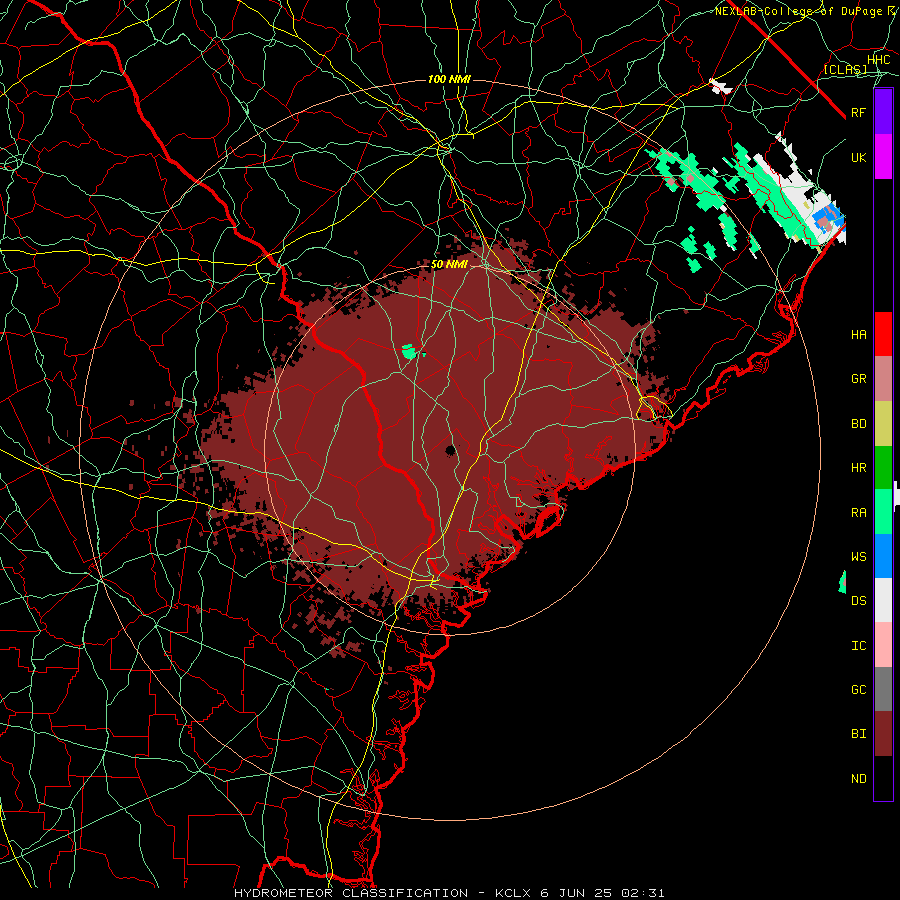This screenshot has width=900, height=900.
Task: Click the "DS" legend label
Action: click(x=859, y=600)
